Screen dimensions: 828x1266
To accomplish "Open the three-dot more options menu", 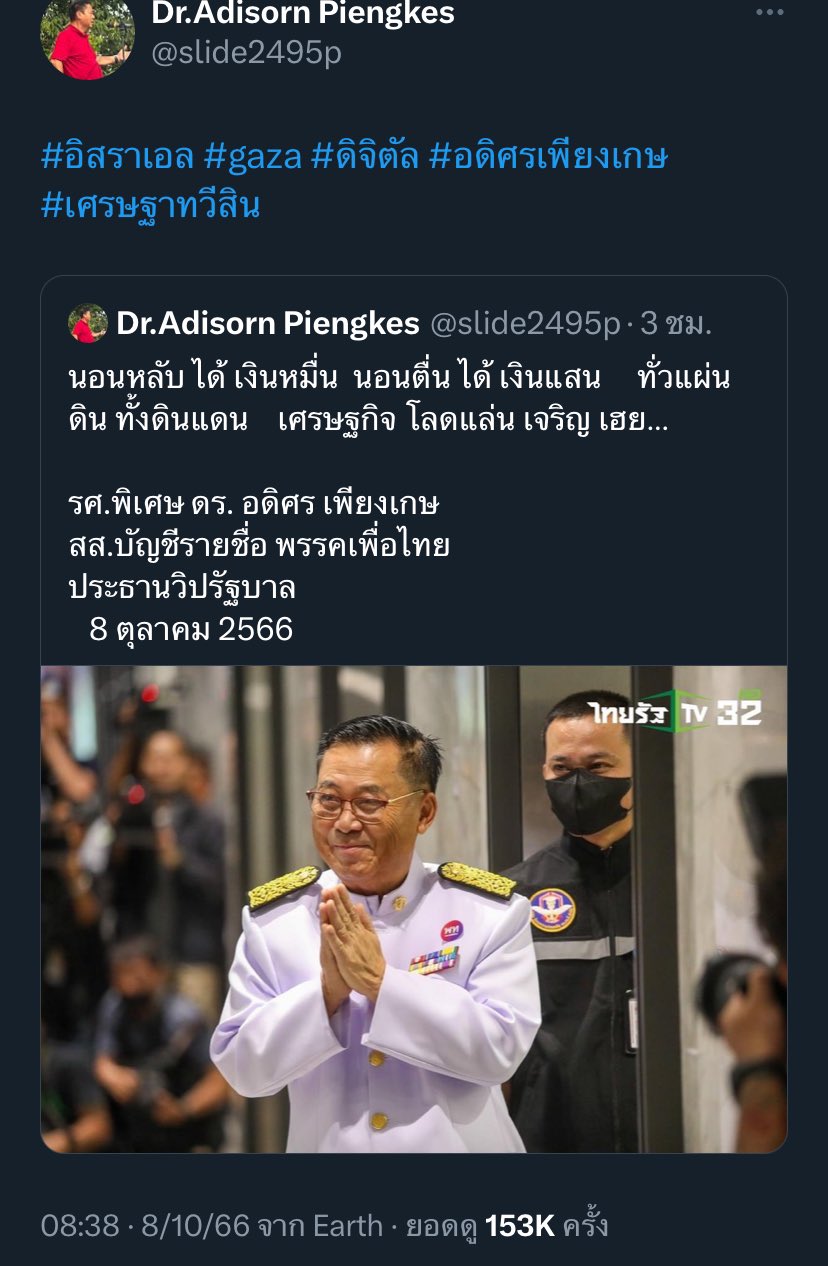I will [x=770, y=13].
